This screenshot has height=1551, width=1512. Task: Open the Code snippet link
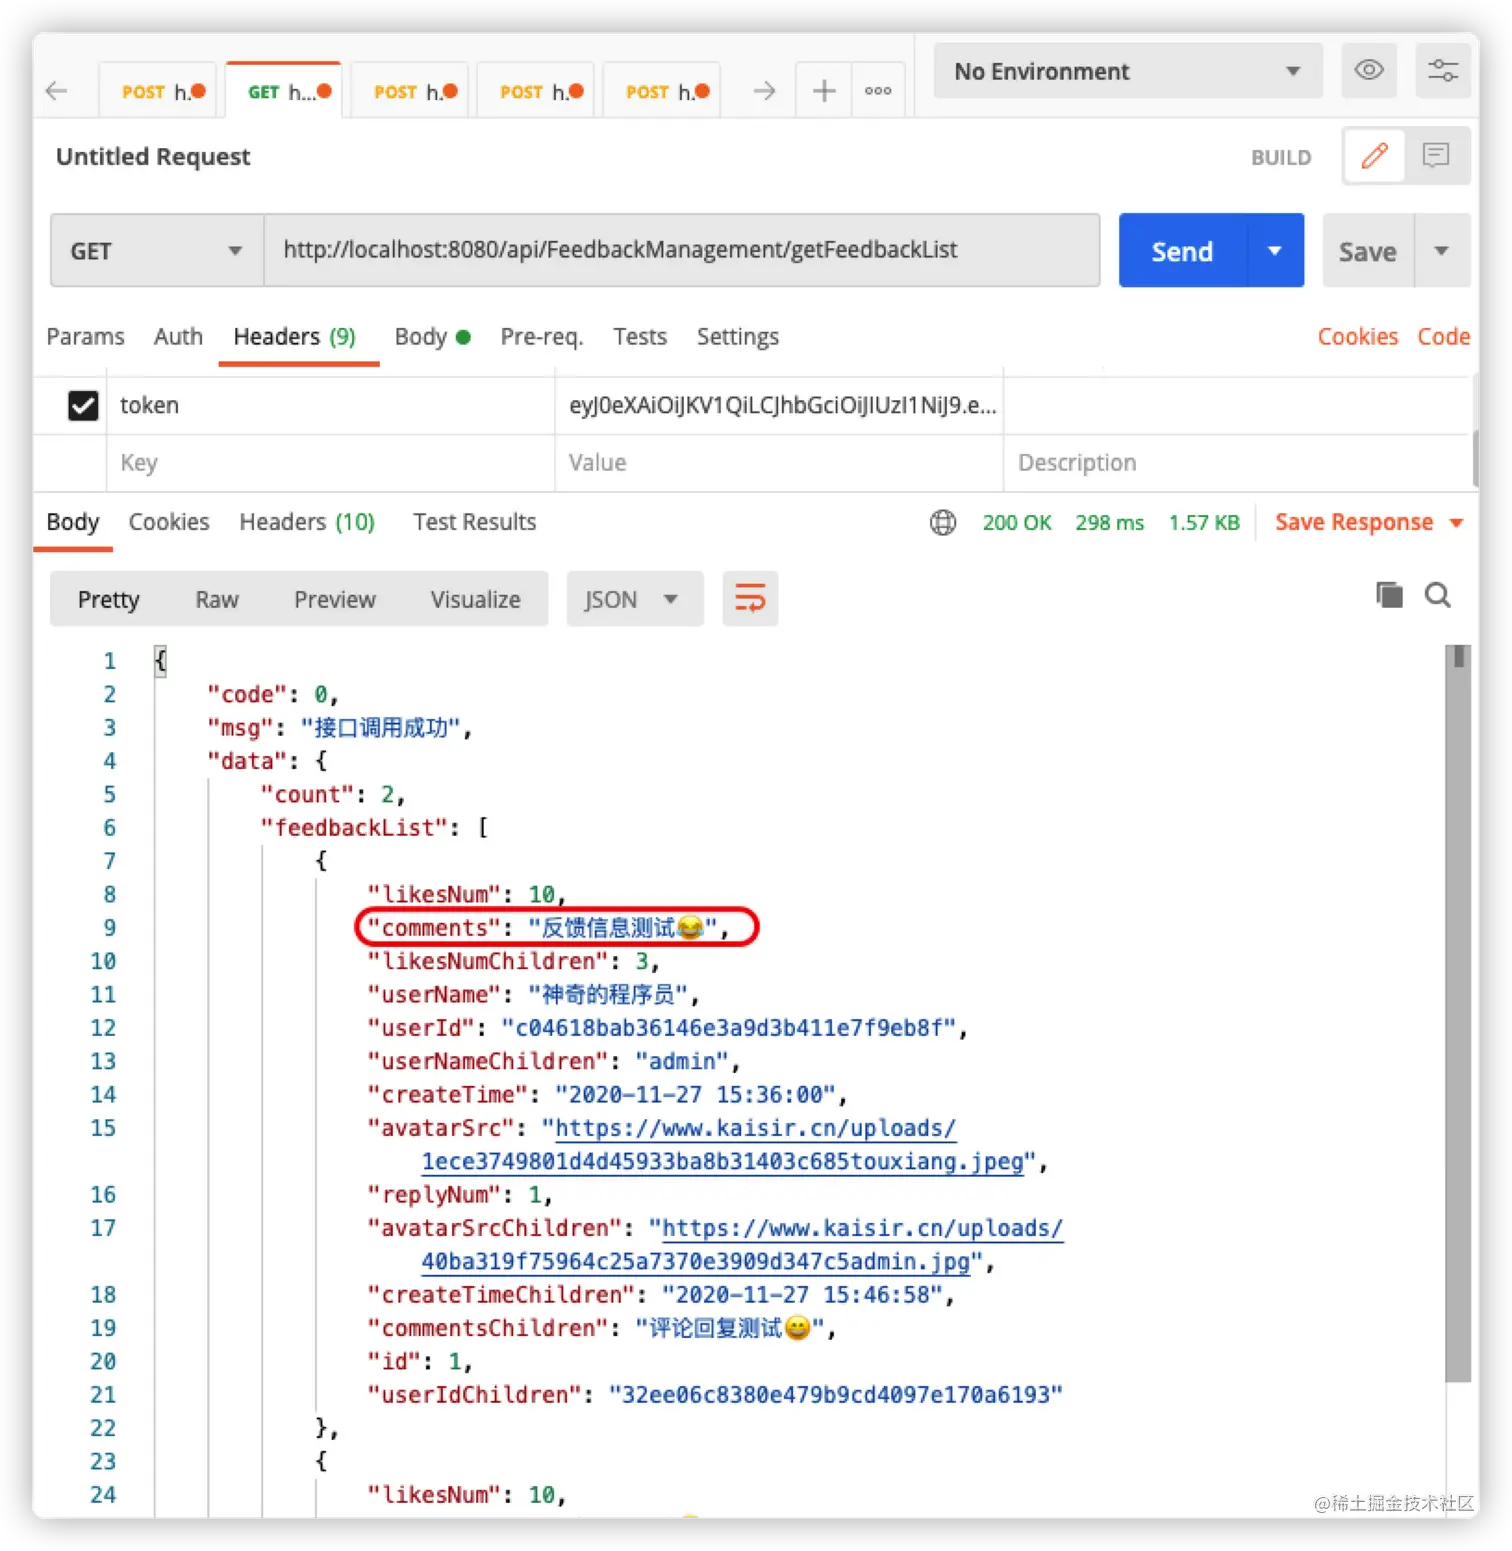[1444, 337]
